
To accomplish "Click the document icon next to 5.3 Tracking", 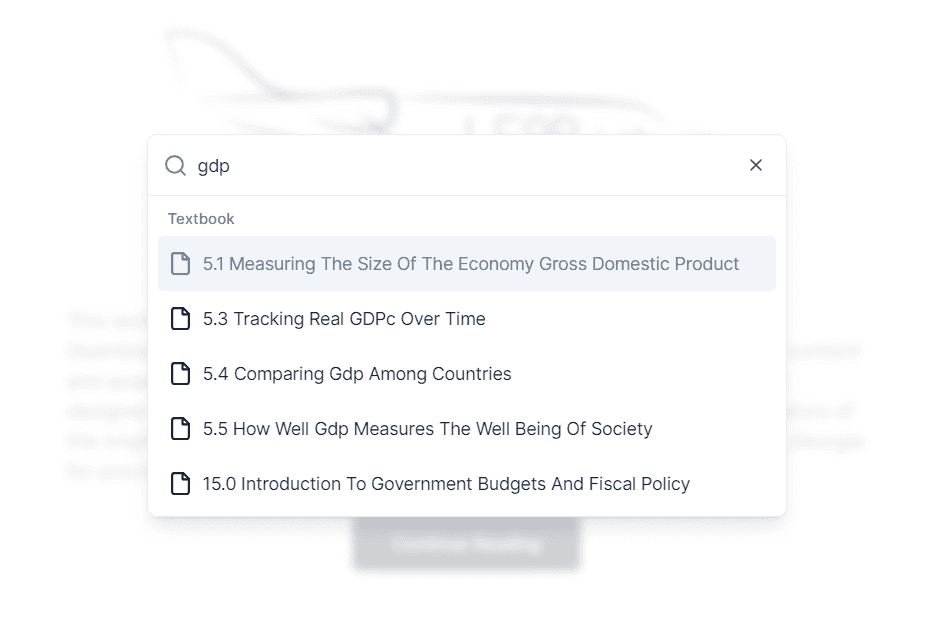I will [180, 319].
